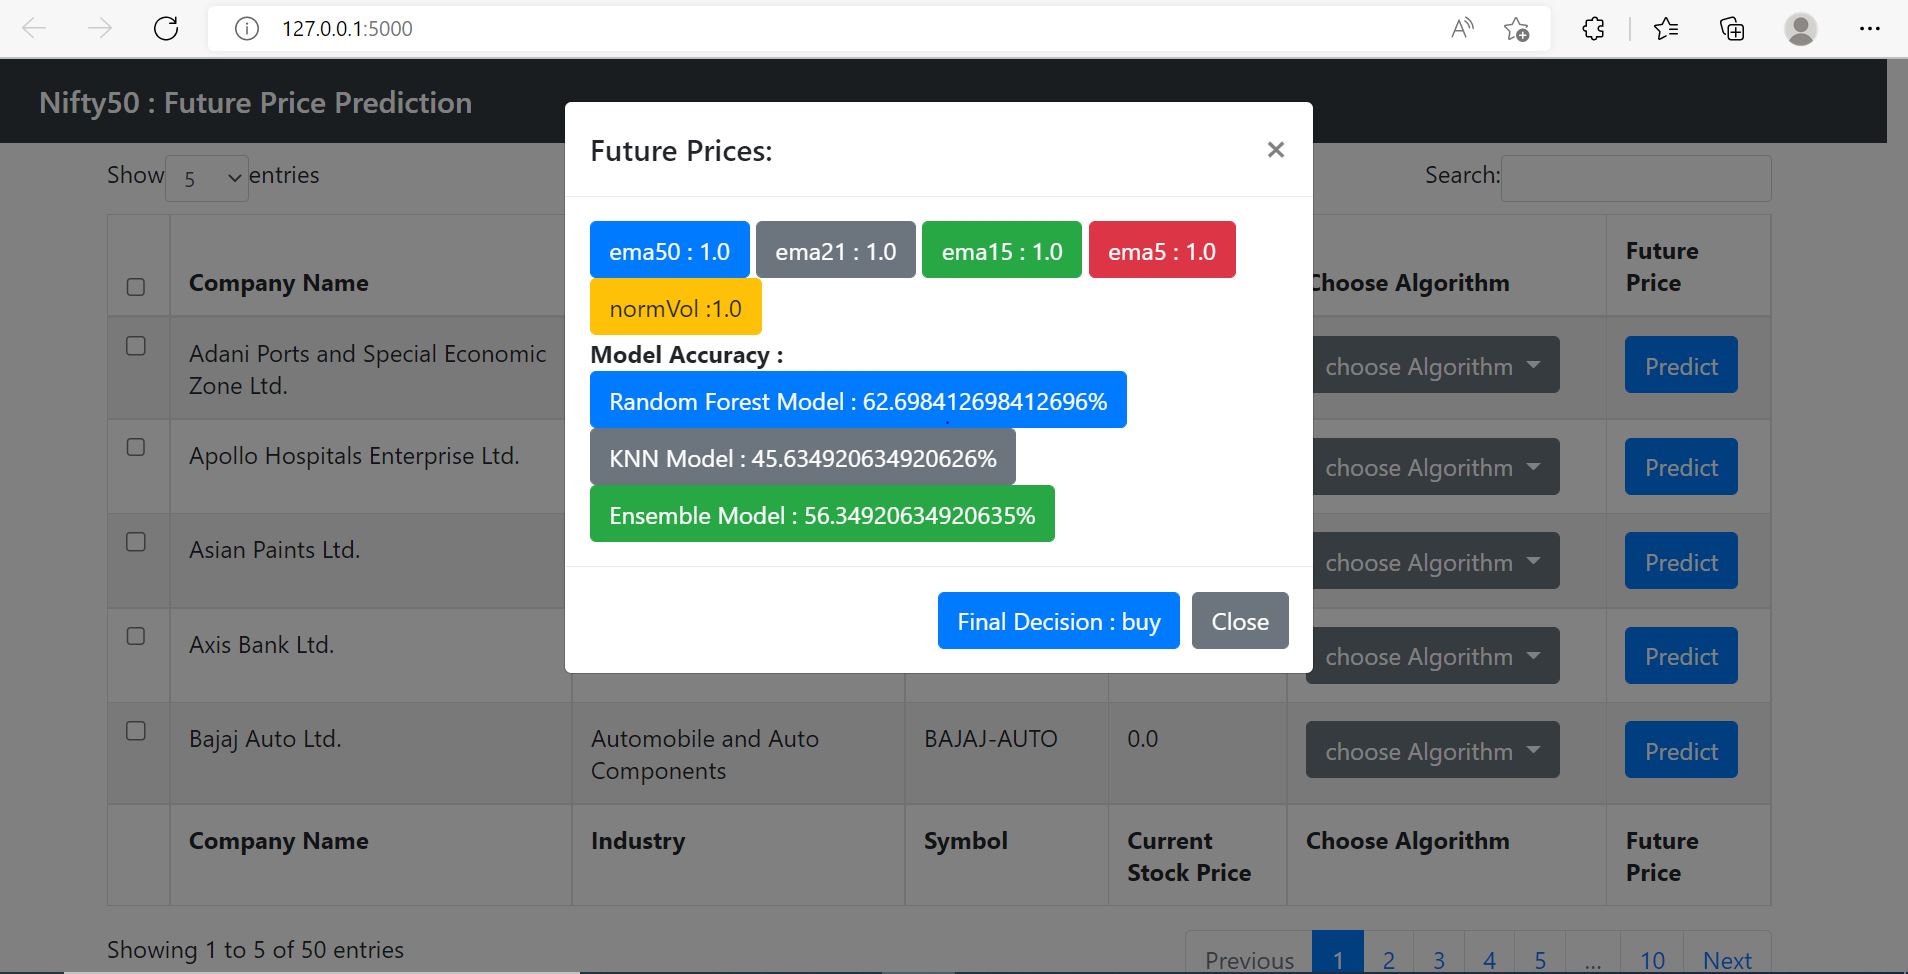Click the Future Prices: modal heading
1908x974 pixels.
(681, 150)
